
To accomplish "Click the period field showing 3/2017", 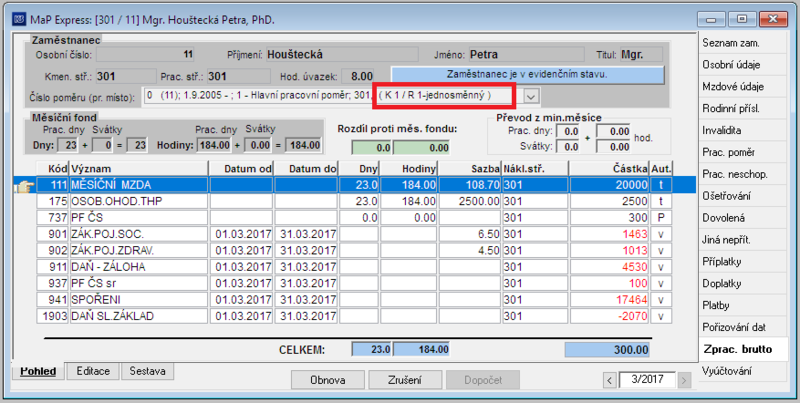I will pyautogui.click(x=647, y=380).
